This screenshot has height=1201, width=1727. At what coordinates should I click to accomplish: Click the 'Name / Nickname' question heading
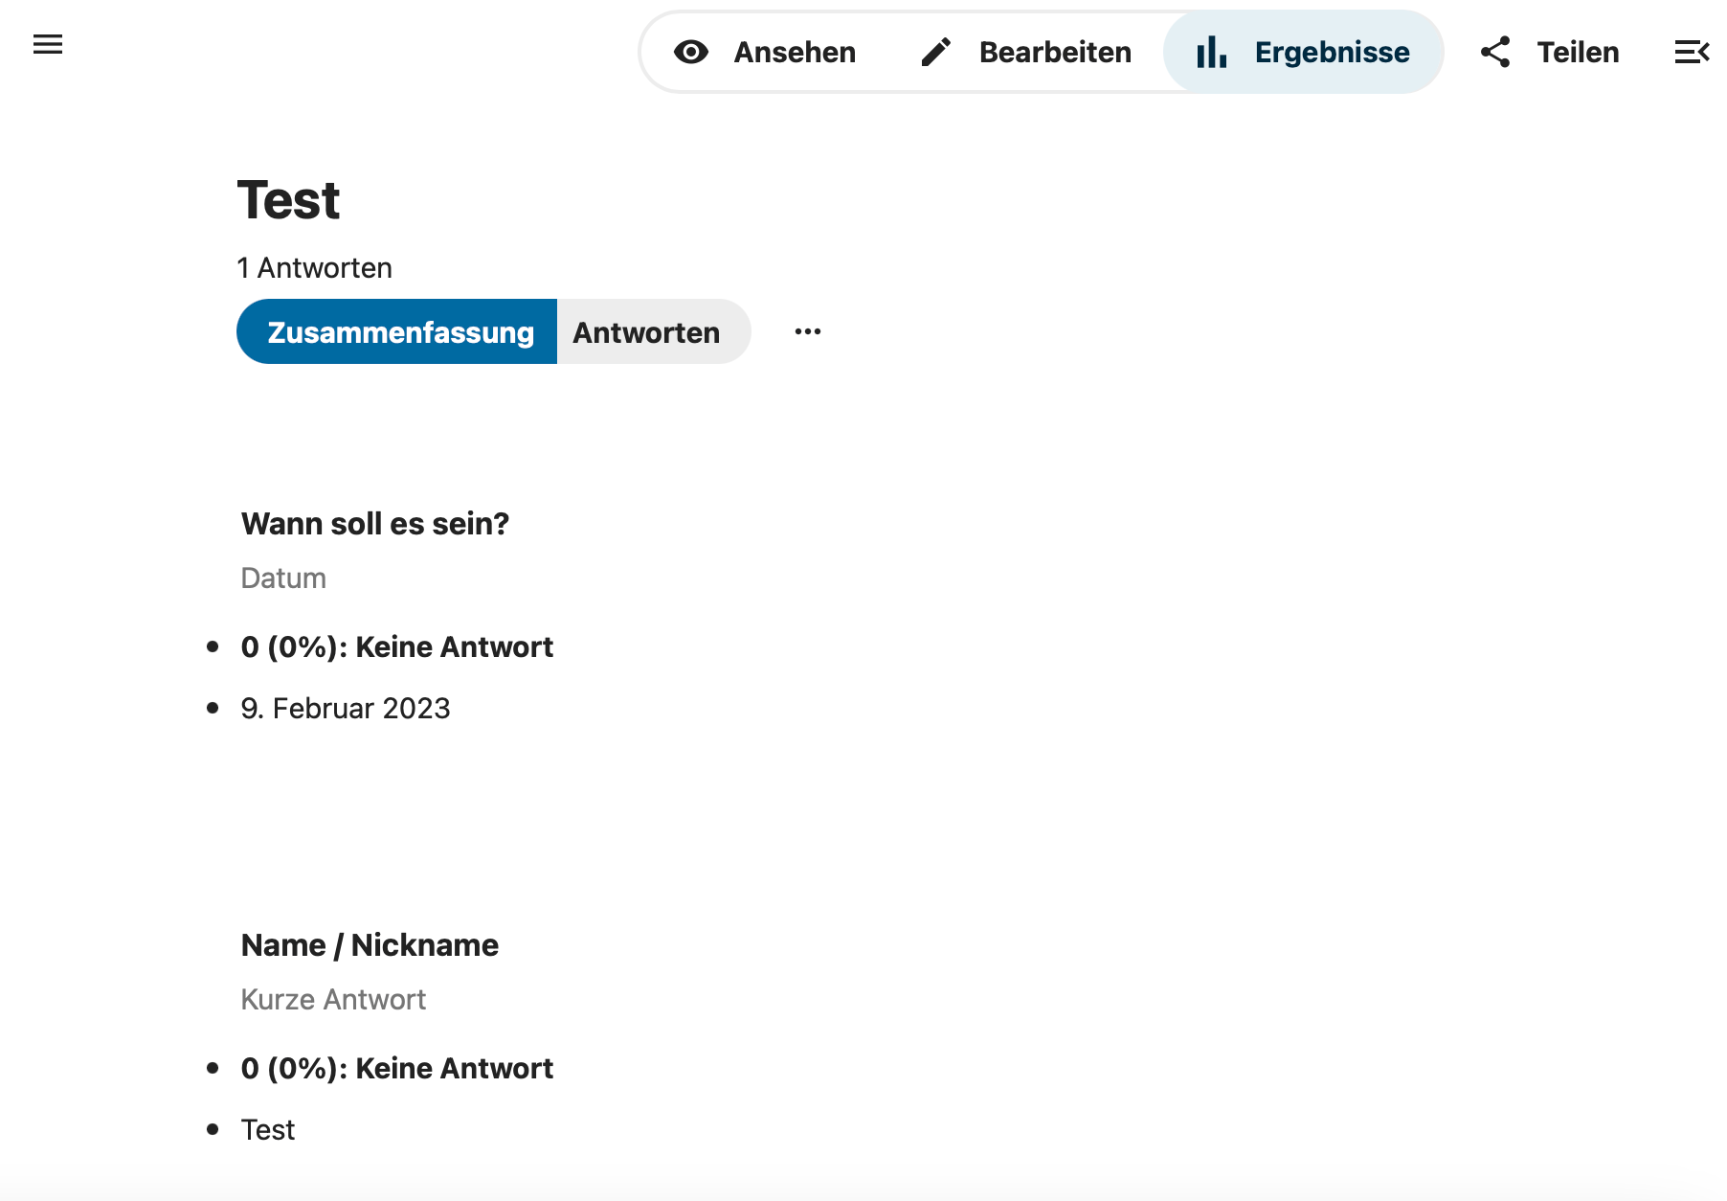tap(369, 945)
